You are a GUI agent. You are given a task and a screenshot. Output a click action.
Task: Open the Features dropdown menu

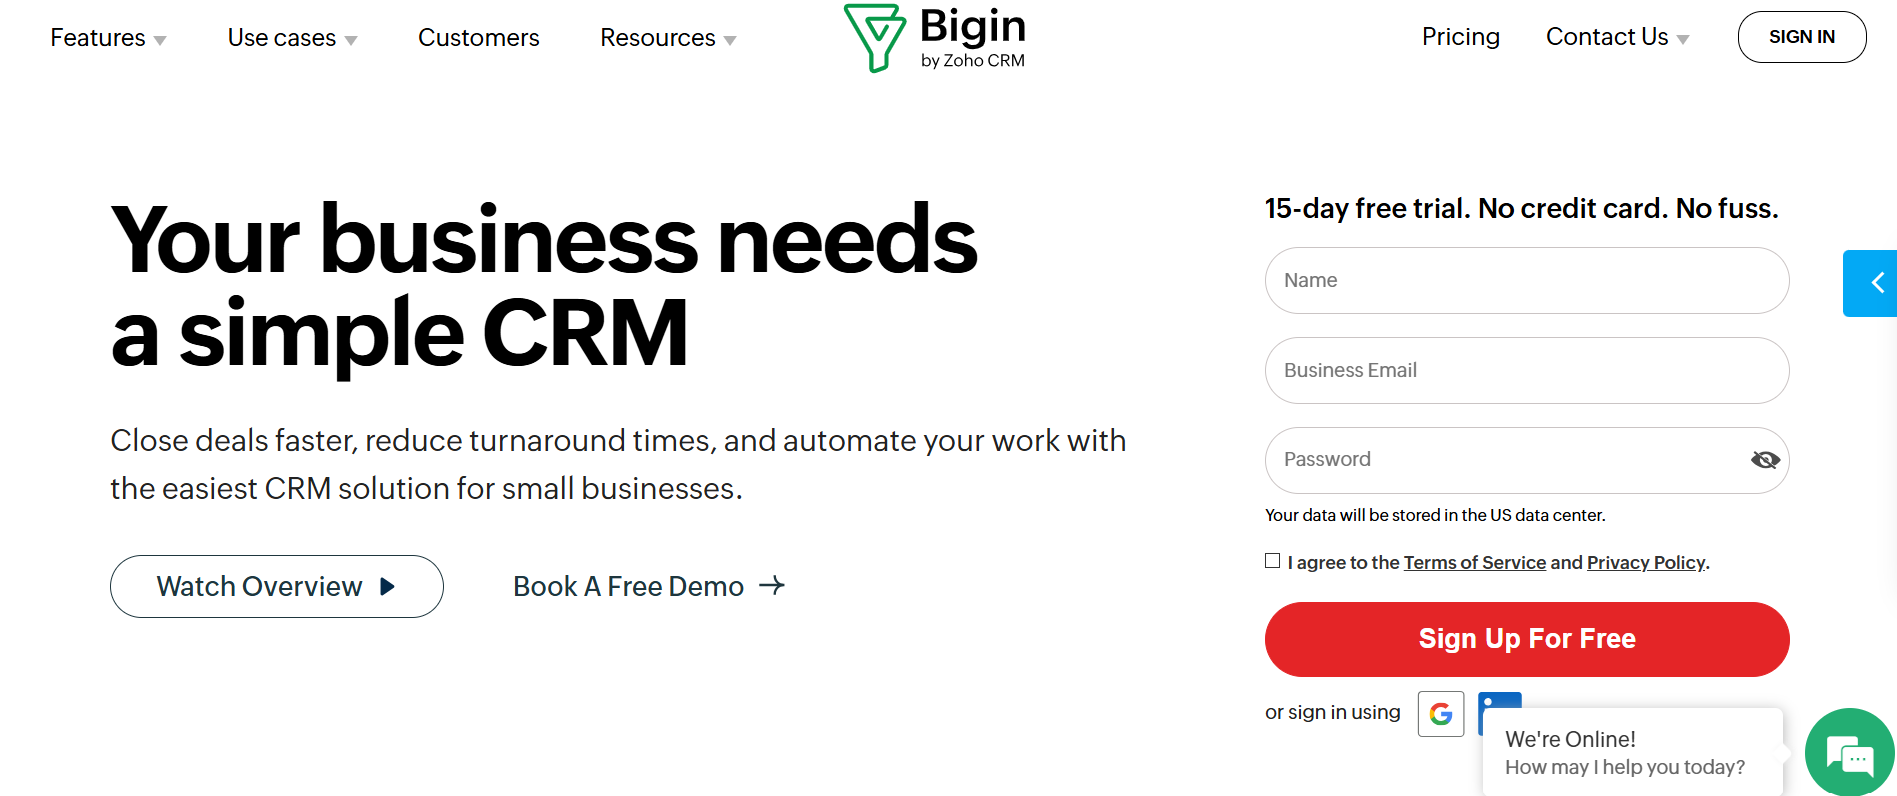coord(108,38)
